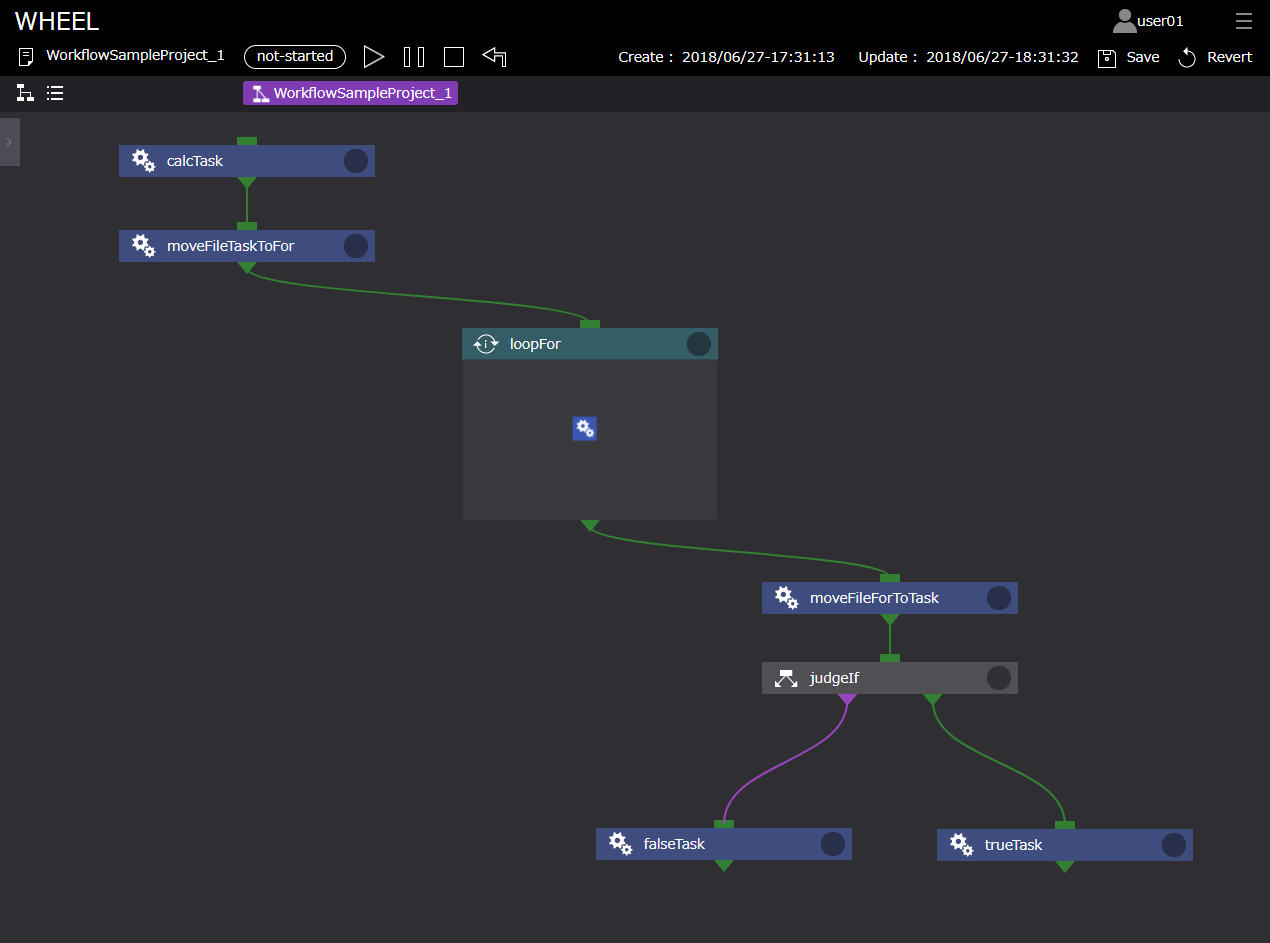Viewport: 1270px width, 943px height.
Task: Stop the running project
Action: click(x=454, y=57)
